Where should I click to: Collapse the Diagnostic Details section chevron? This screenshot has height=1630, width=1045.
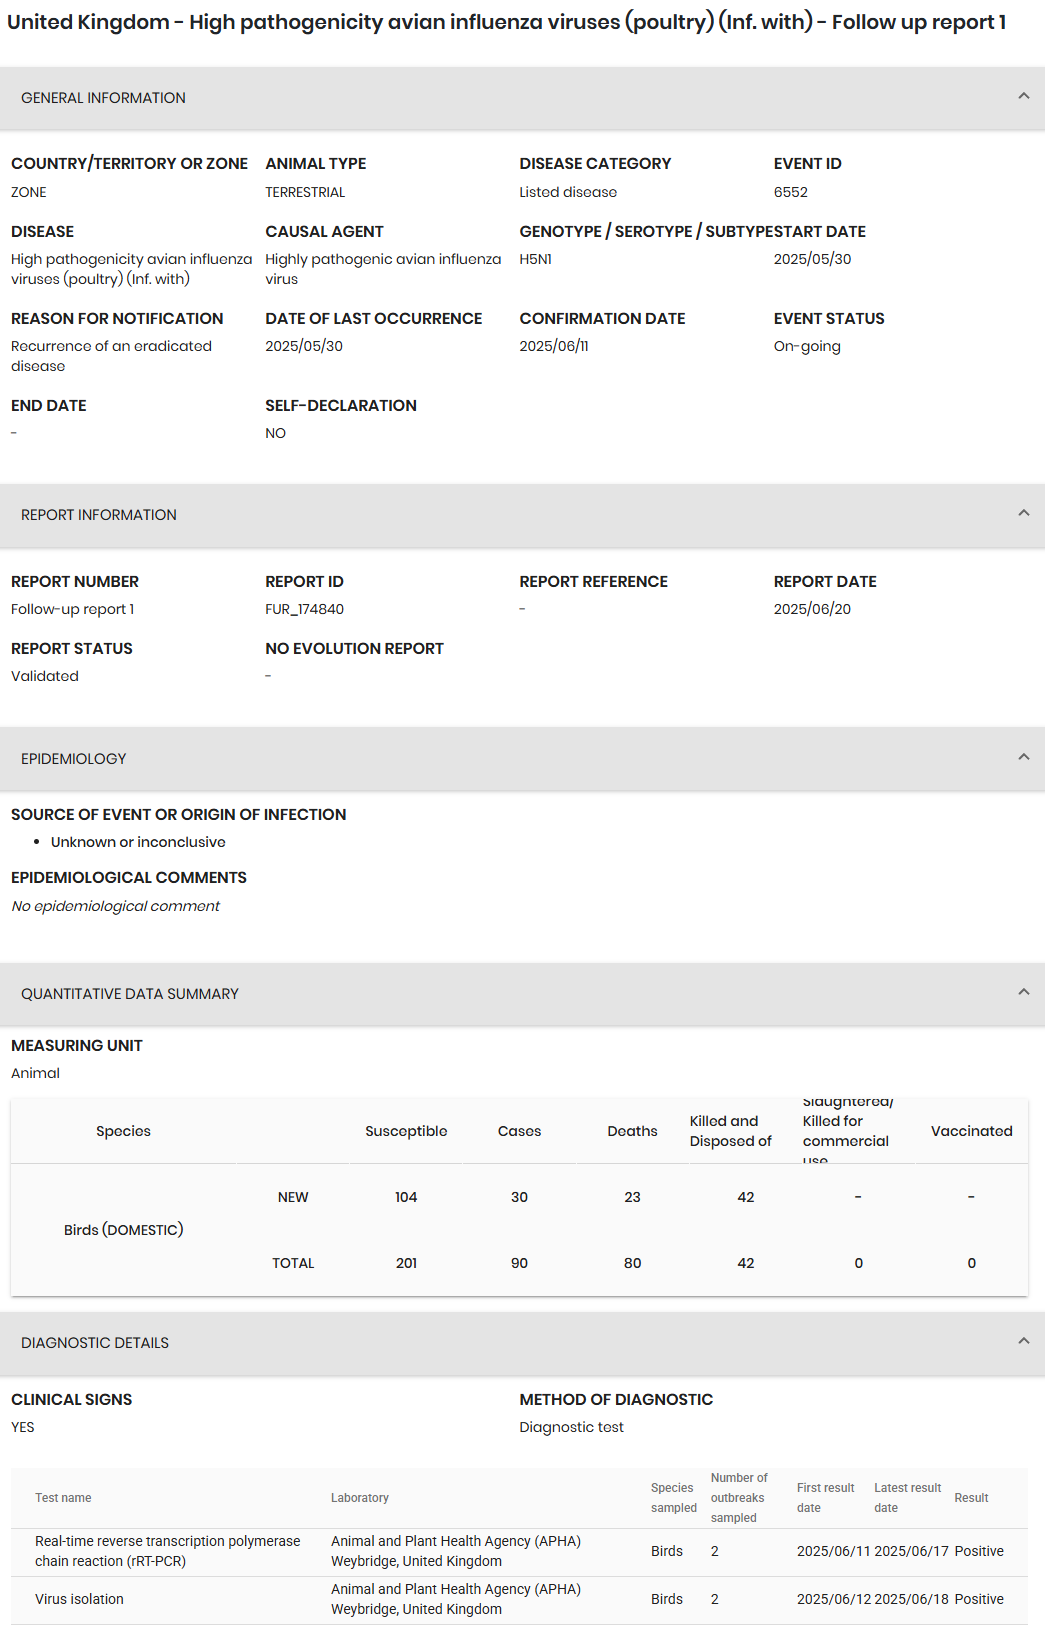[x=1023, y=1342]
